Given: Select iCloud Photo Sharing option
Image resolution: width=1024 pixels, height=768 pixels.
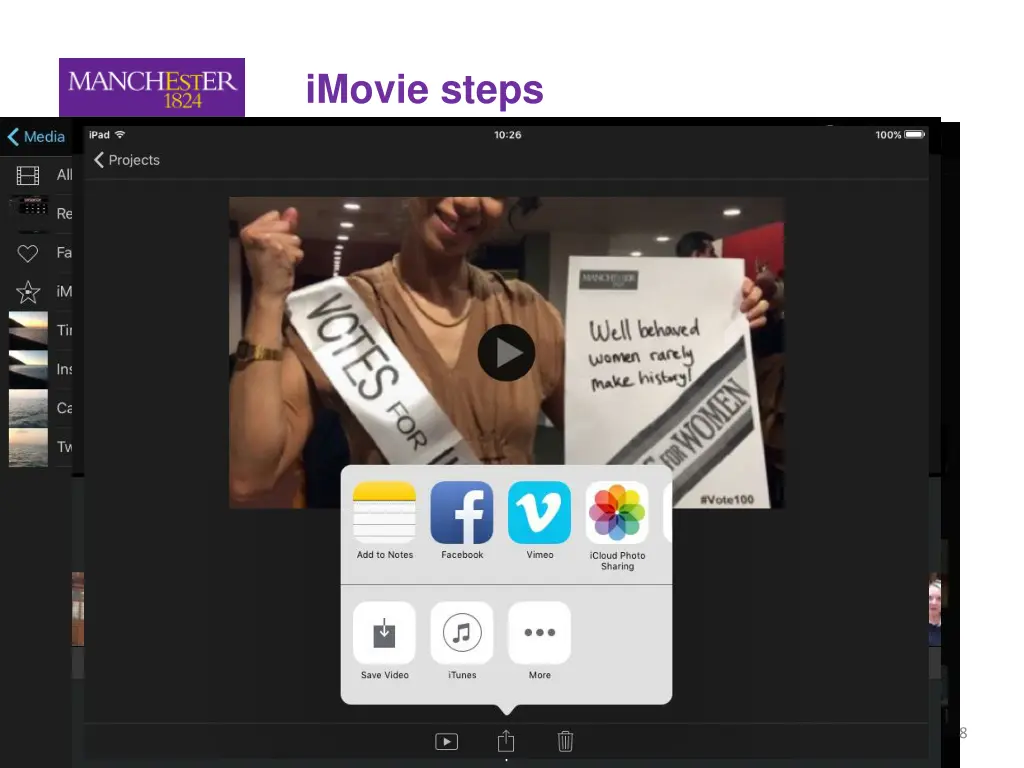Looking at the screenshot, I should (x=617, y=513).
